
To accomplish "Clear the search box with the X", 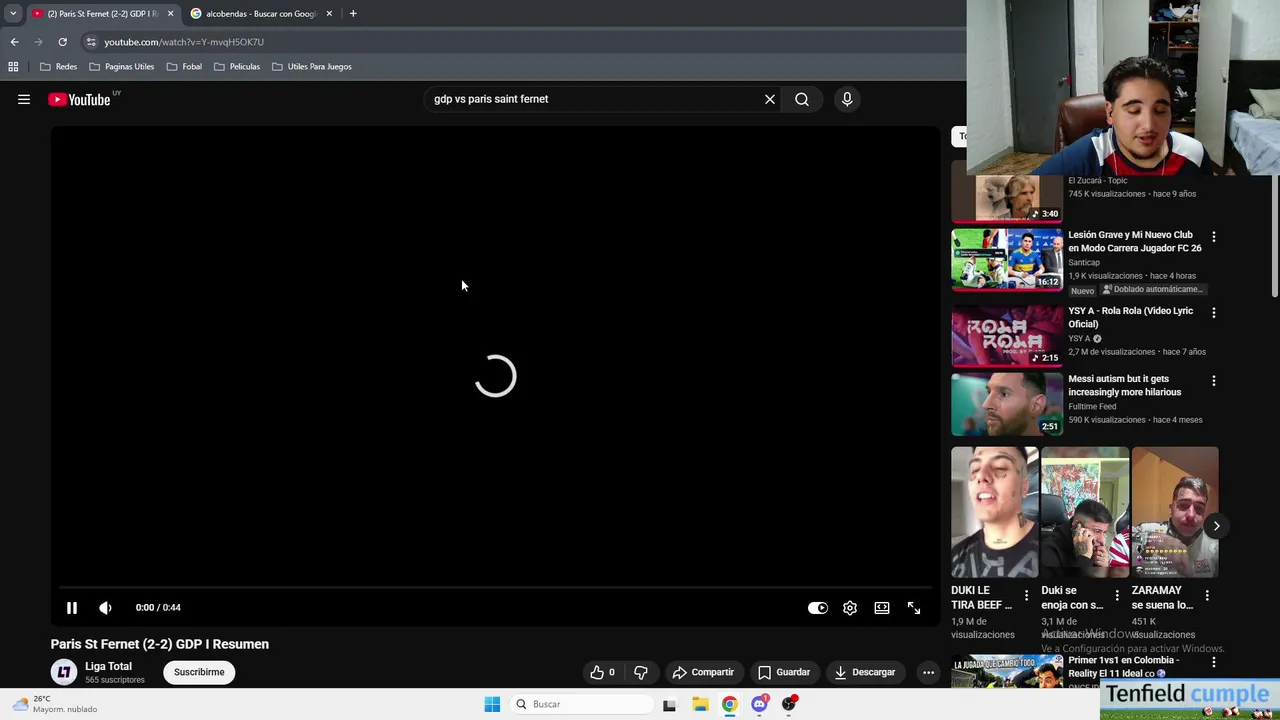I will tap(770, 99).
